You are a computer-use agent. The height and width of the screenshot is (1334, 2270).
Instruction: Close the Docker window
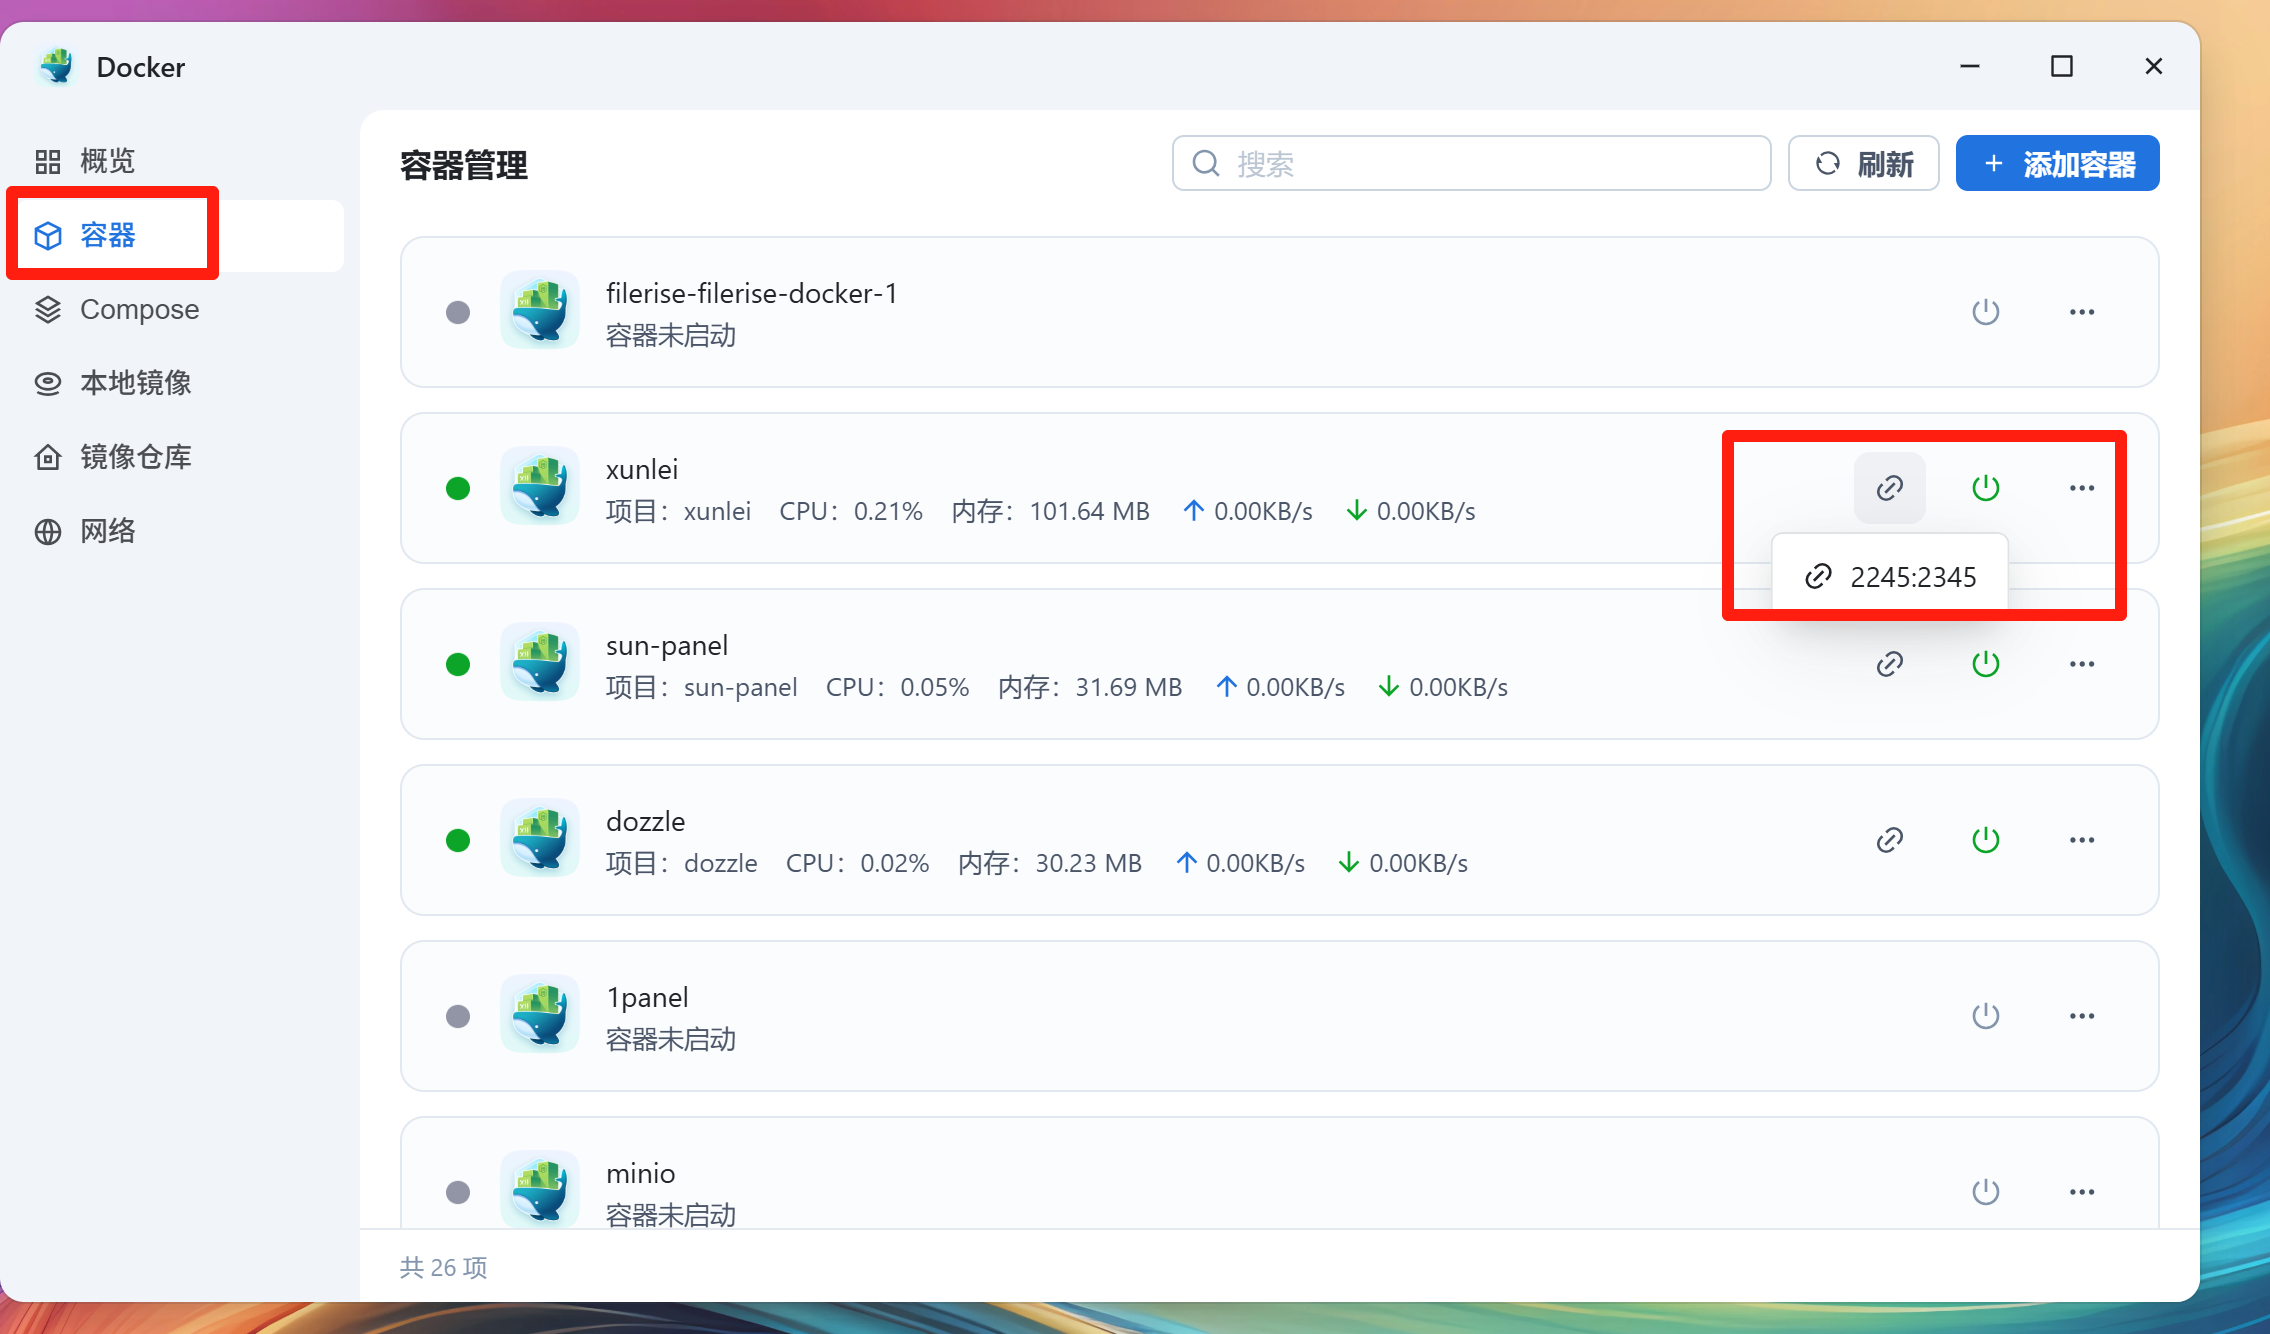pos(2153,66)
